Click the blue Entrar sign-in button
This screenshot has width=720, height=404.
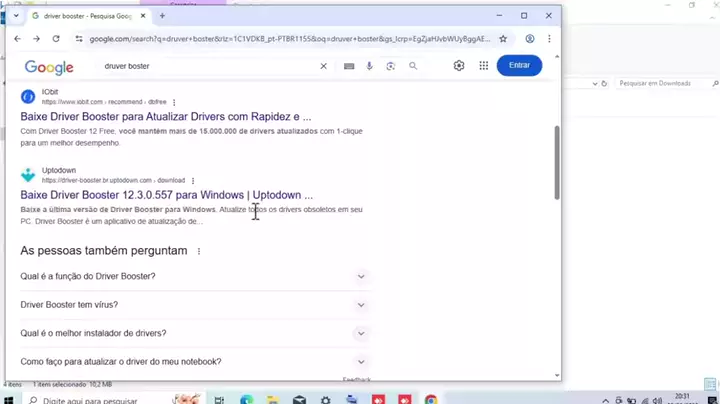click(x=519, y=65)
